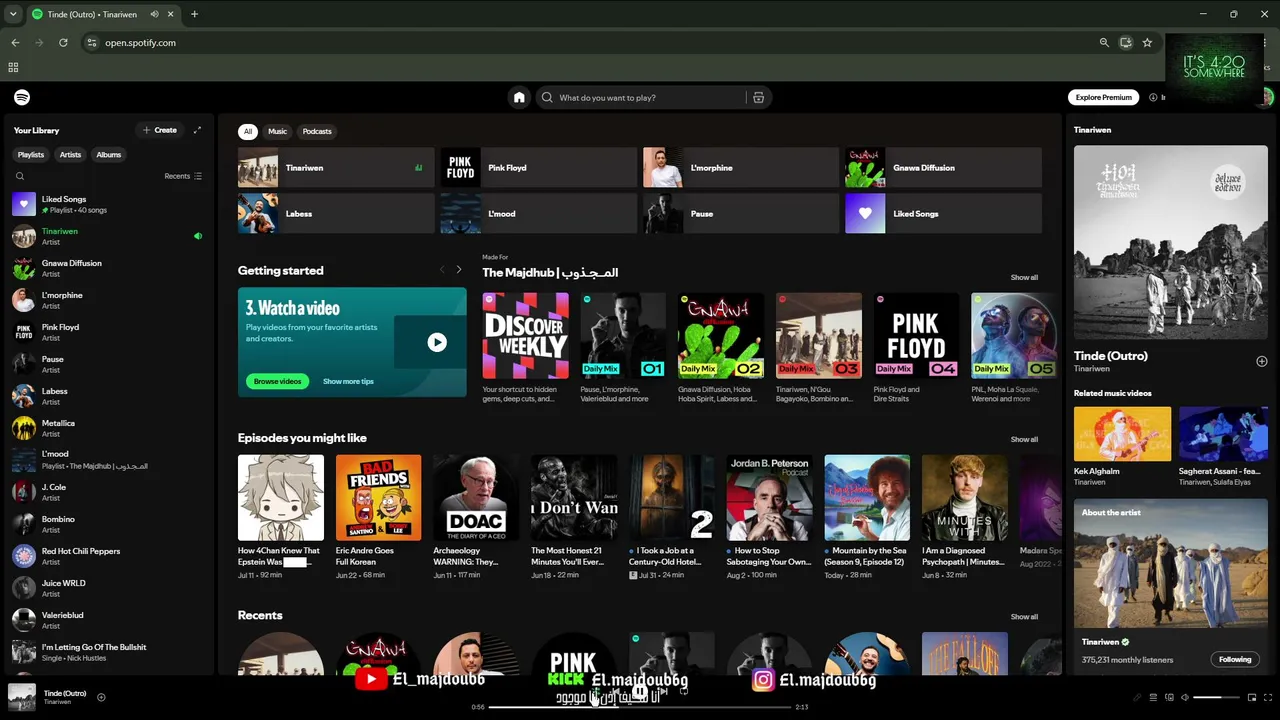The width and height of the screenshot is (1280, 720).
Task: Open the connect to a device icon
Action: click(x=1169, y=697)
